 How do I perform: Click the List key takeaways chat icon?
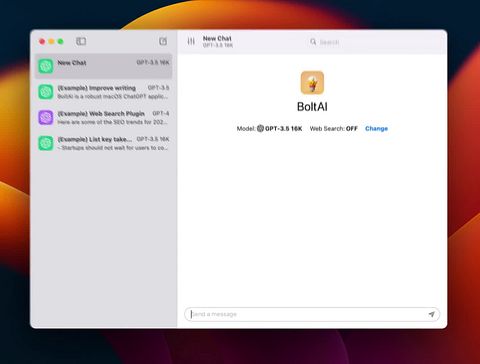tap(46, 143)
